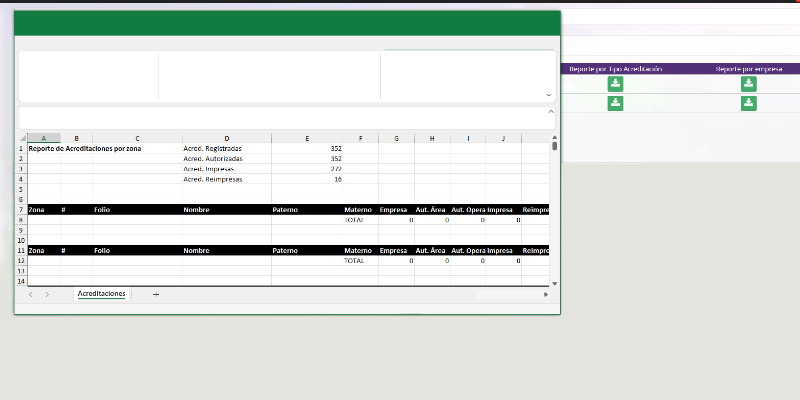
Task: Select column F header
Action: (361, 138)
